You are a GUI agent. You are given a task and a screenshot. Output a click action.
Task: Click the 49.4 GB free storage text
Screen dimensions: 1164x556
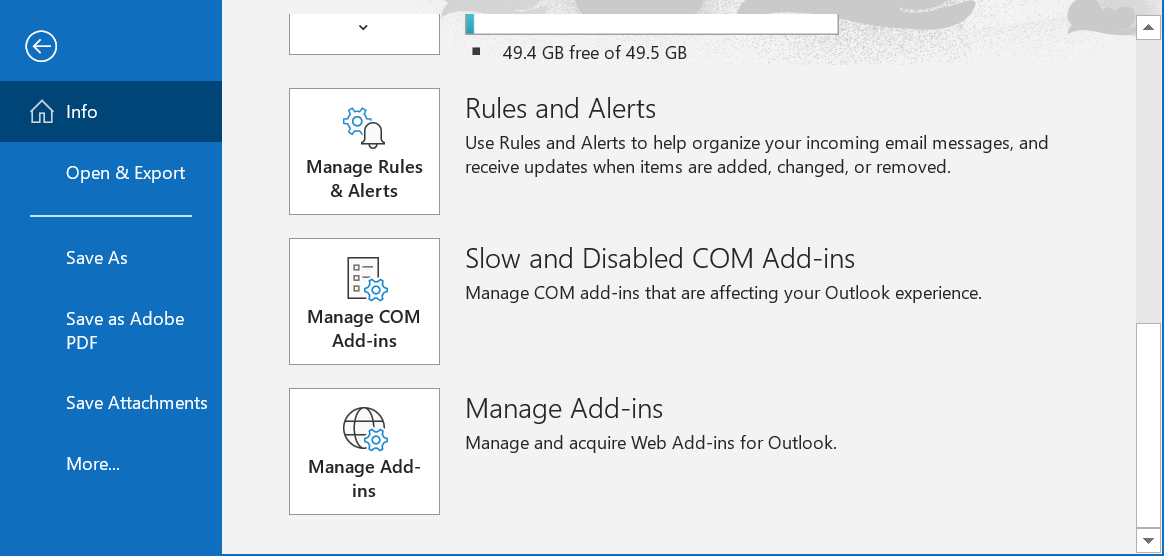[594, 53]
